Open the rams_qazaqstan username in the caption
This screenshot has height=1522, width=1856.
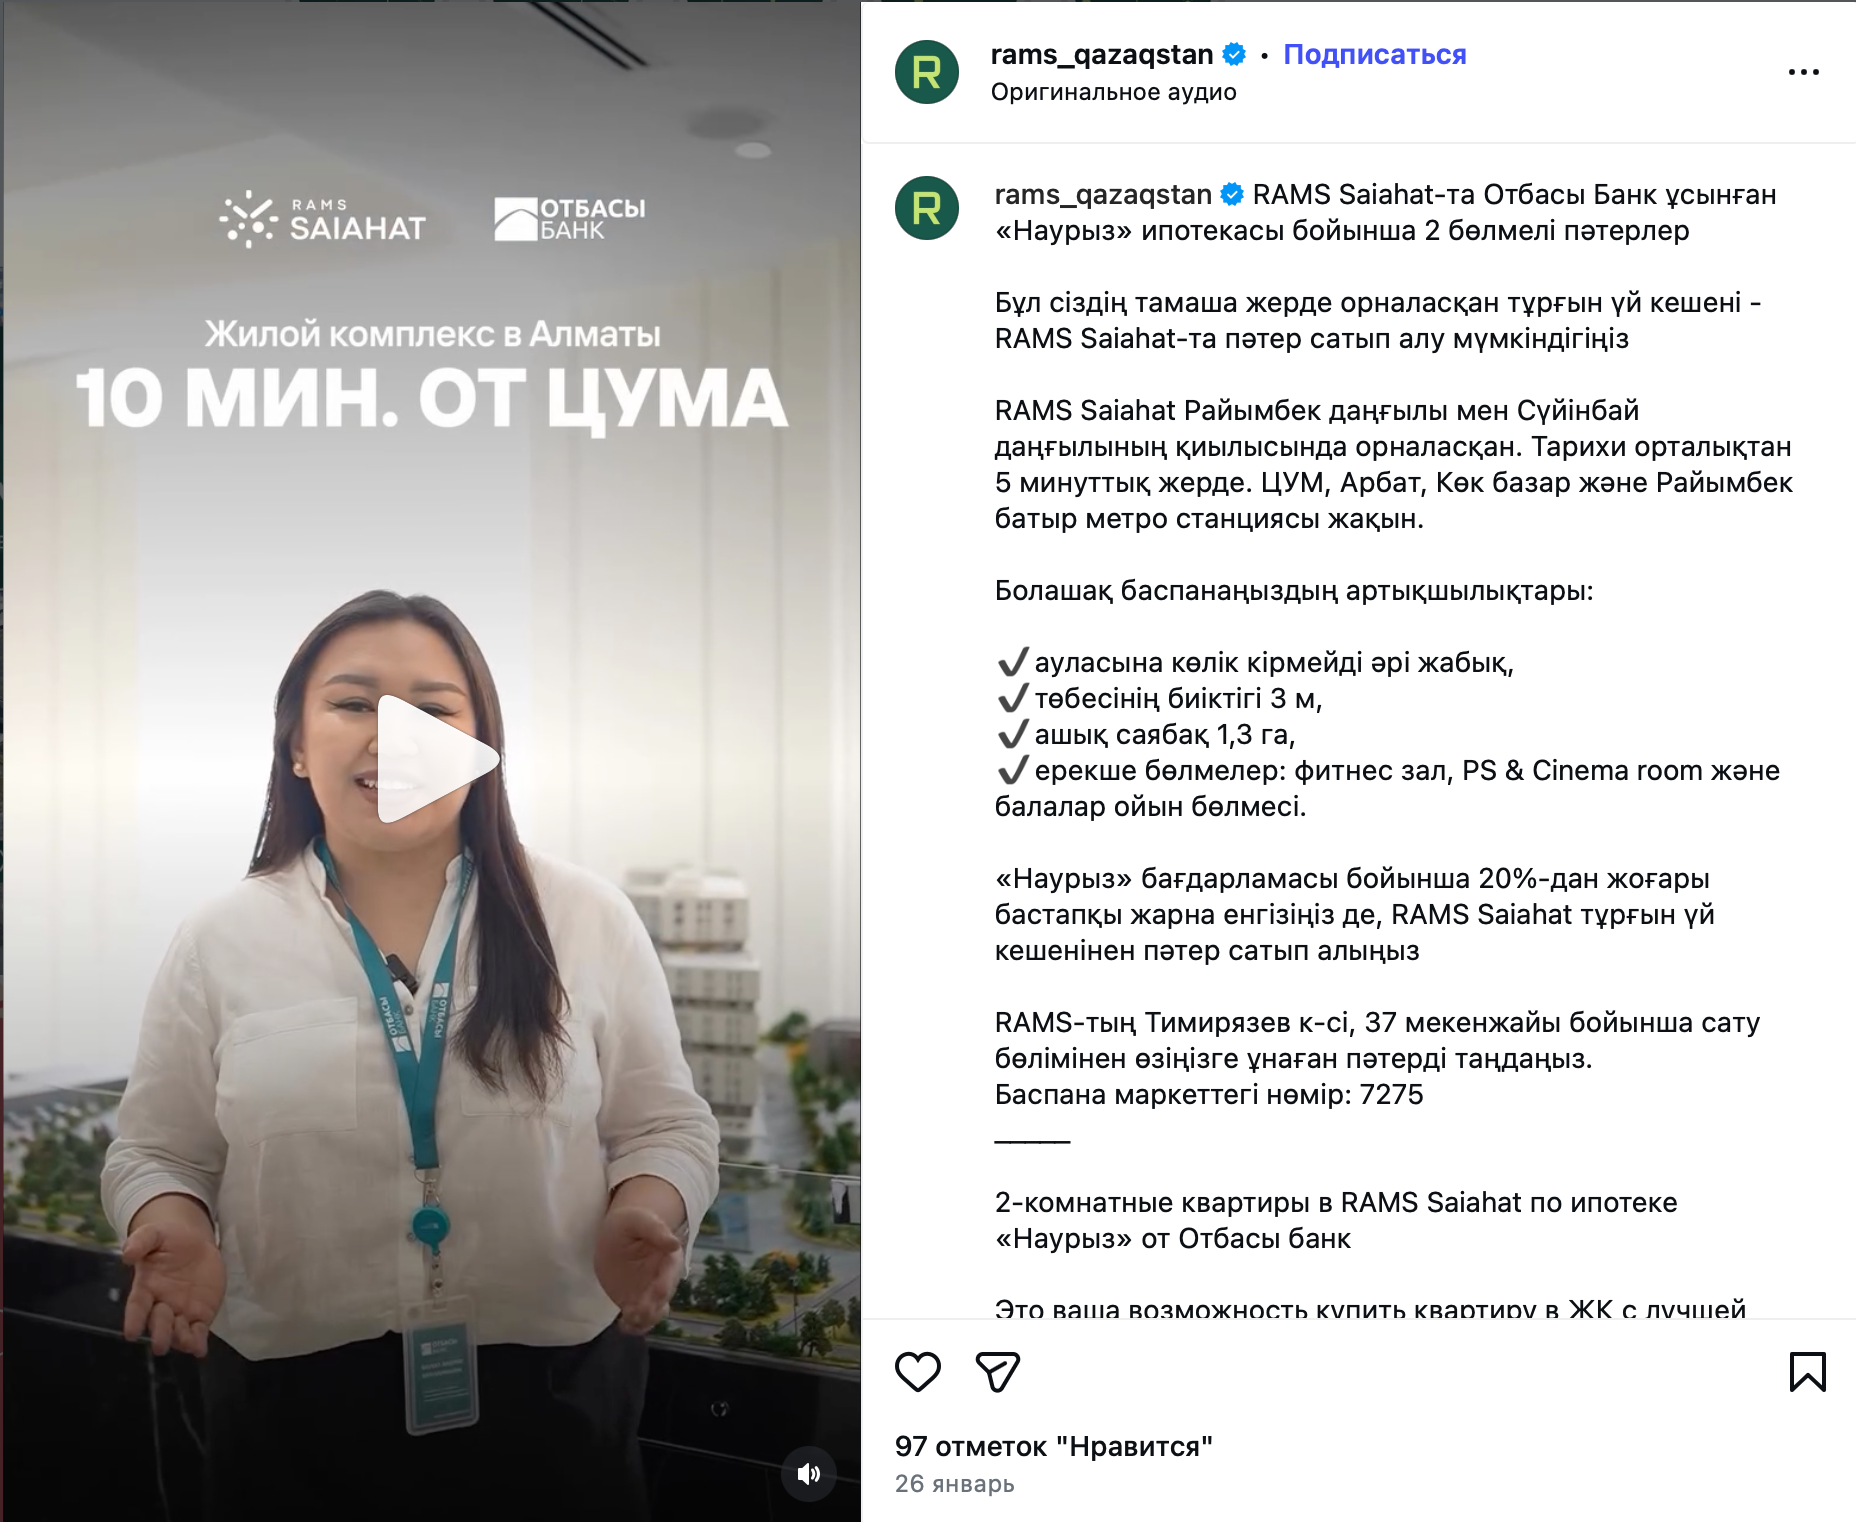coord(1103,194)
